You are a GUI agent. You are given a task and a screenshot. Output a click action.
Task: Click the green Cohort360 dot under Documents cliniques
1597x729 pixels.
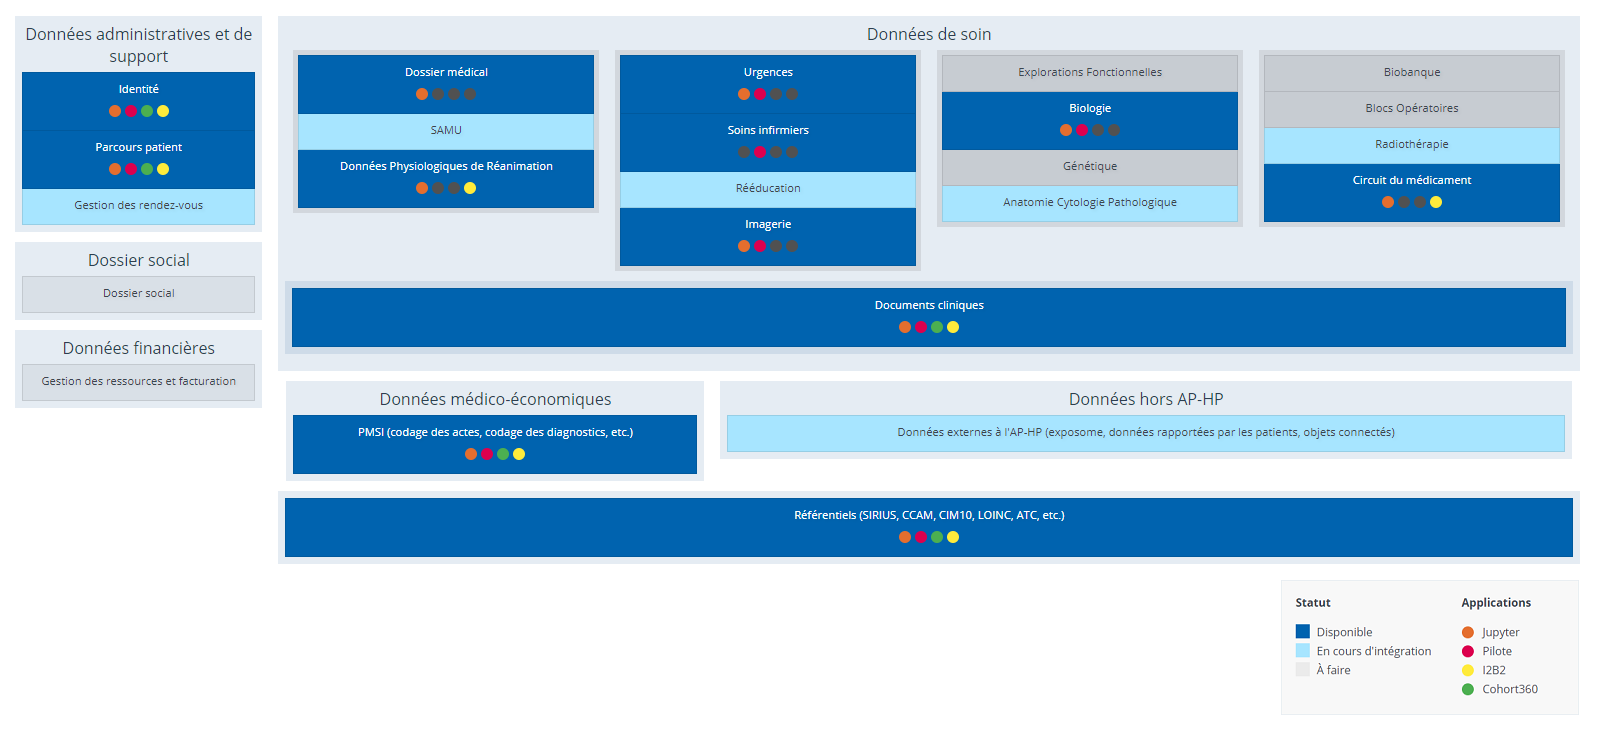point(937,327)
